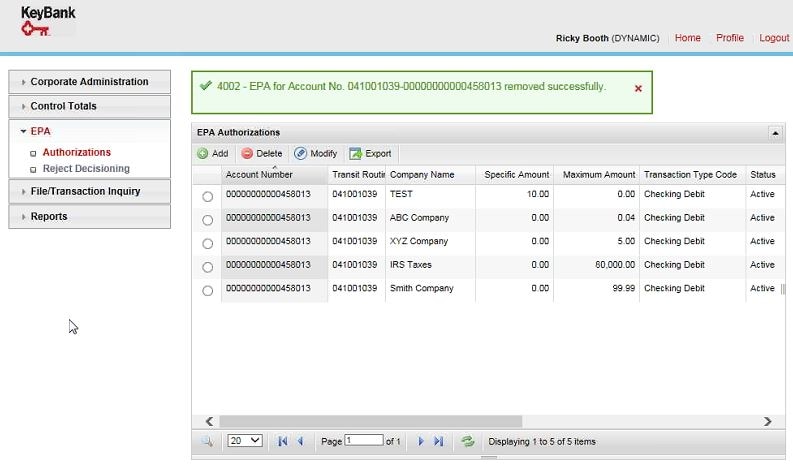Go to the next page
This screenshot has height=465, width=793.
pyautogui.click(x=421, y=441)
